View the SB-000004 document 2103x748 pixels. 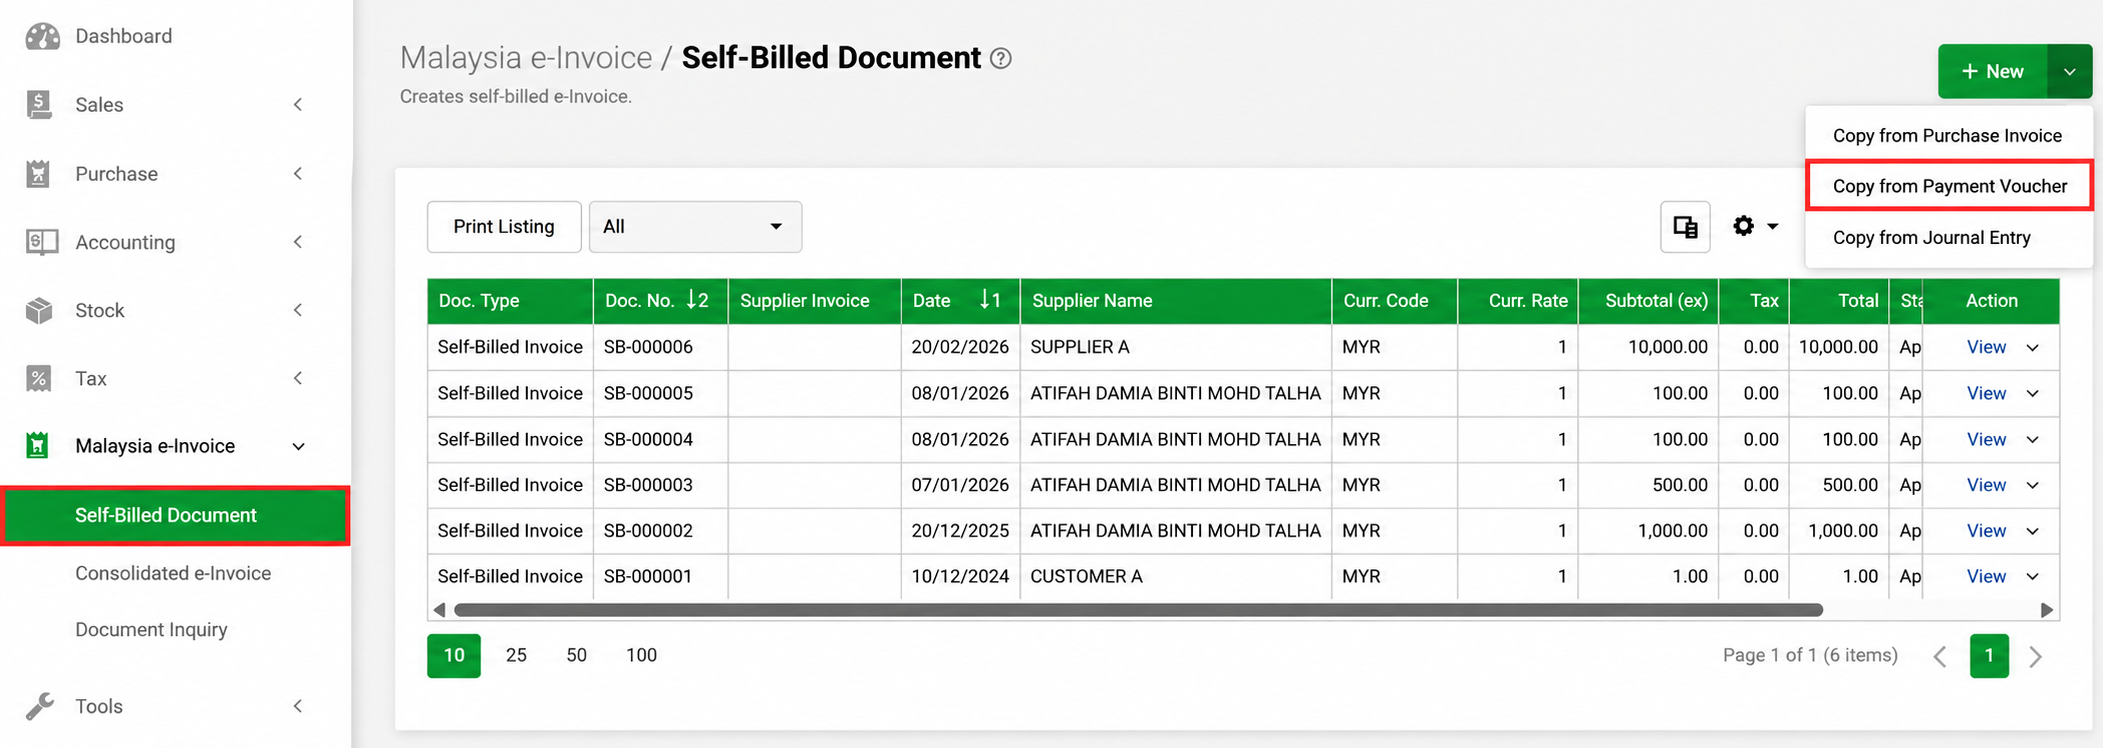1986,439
